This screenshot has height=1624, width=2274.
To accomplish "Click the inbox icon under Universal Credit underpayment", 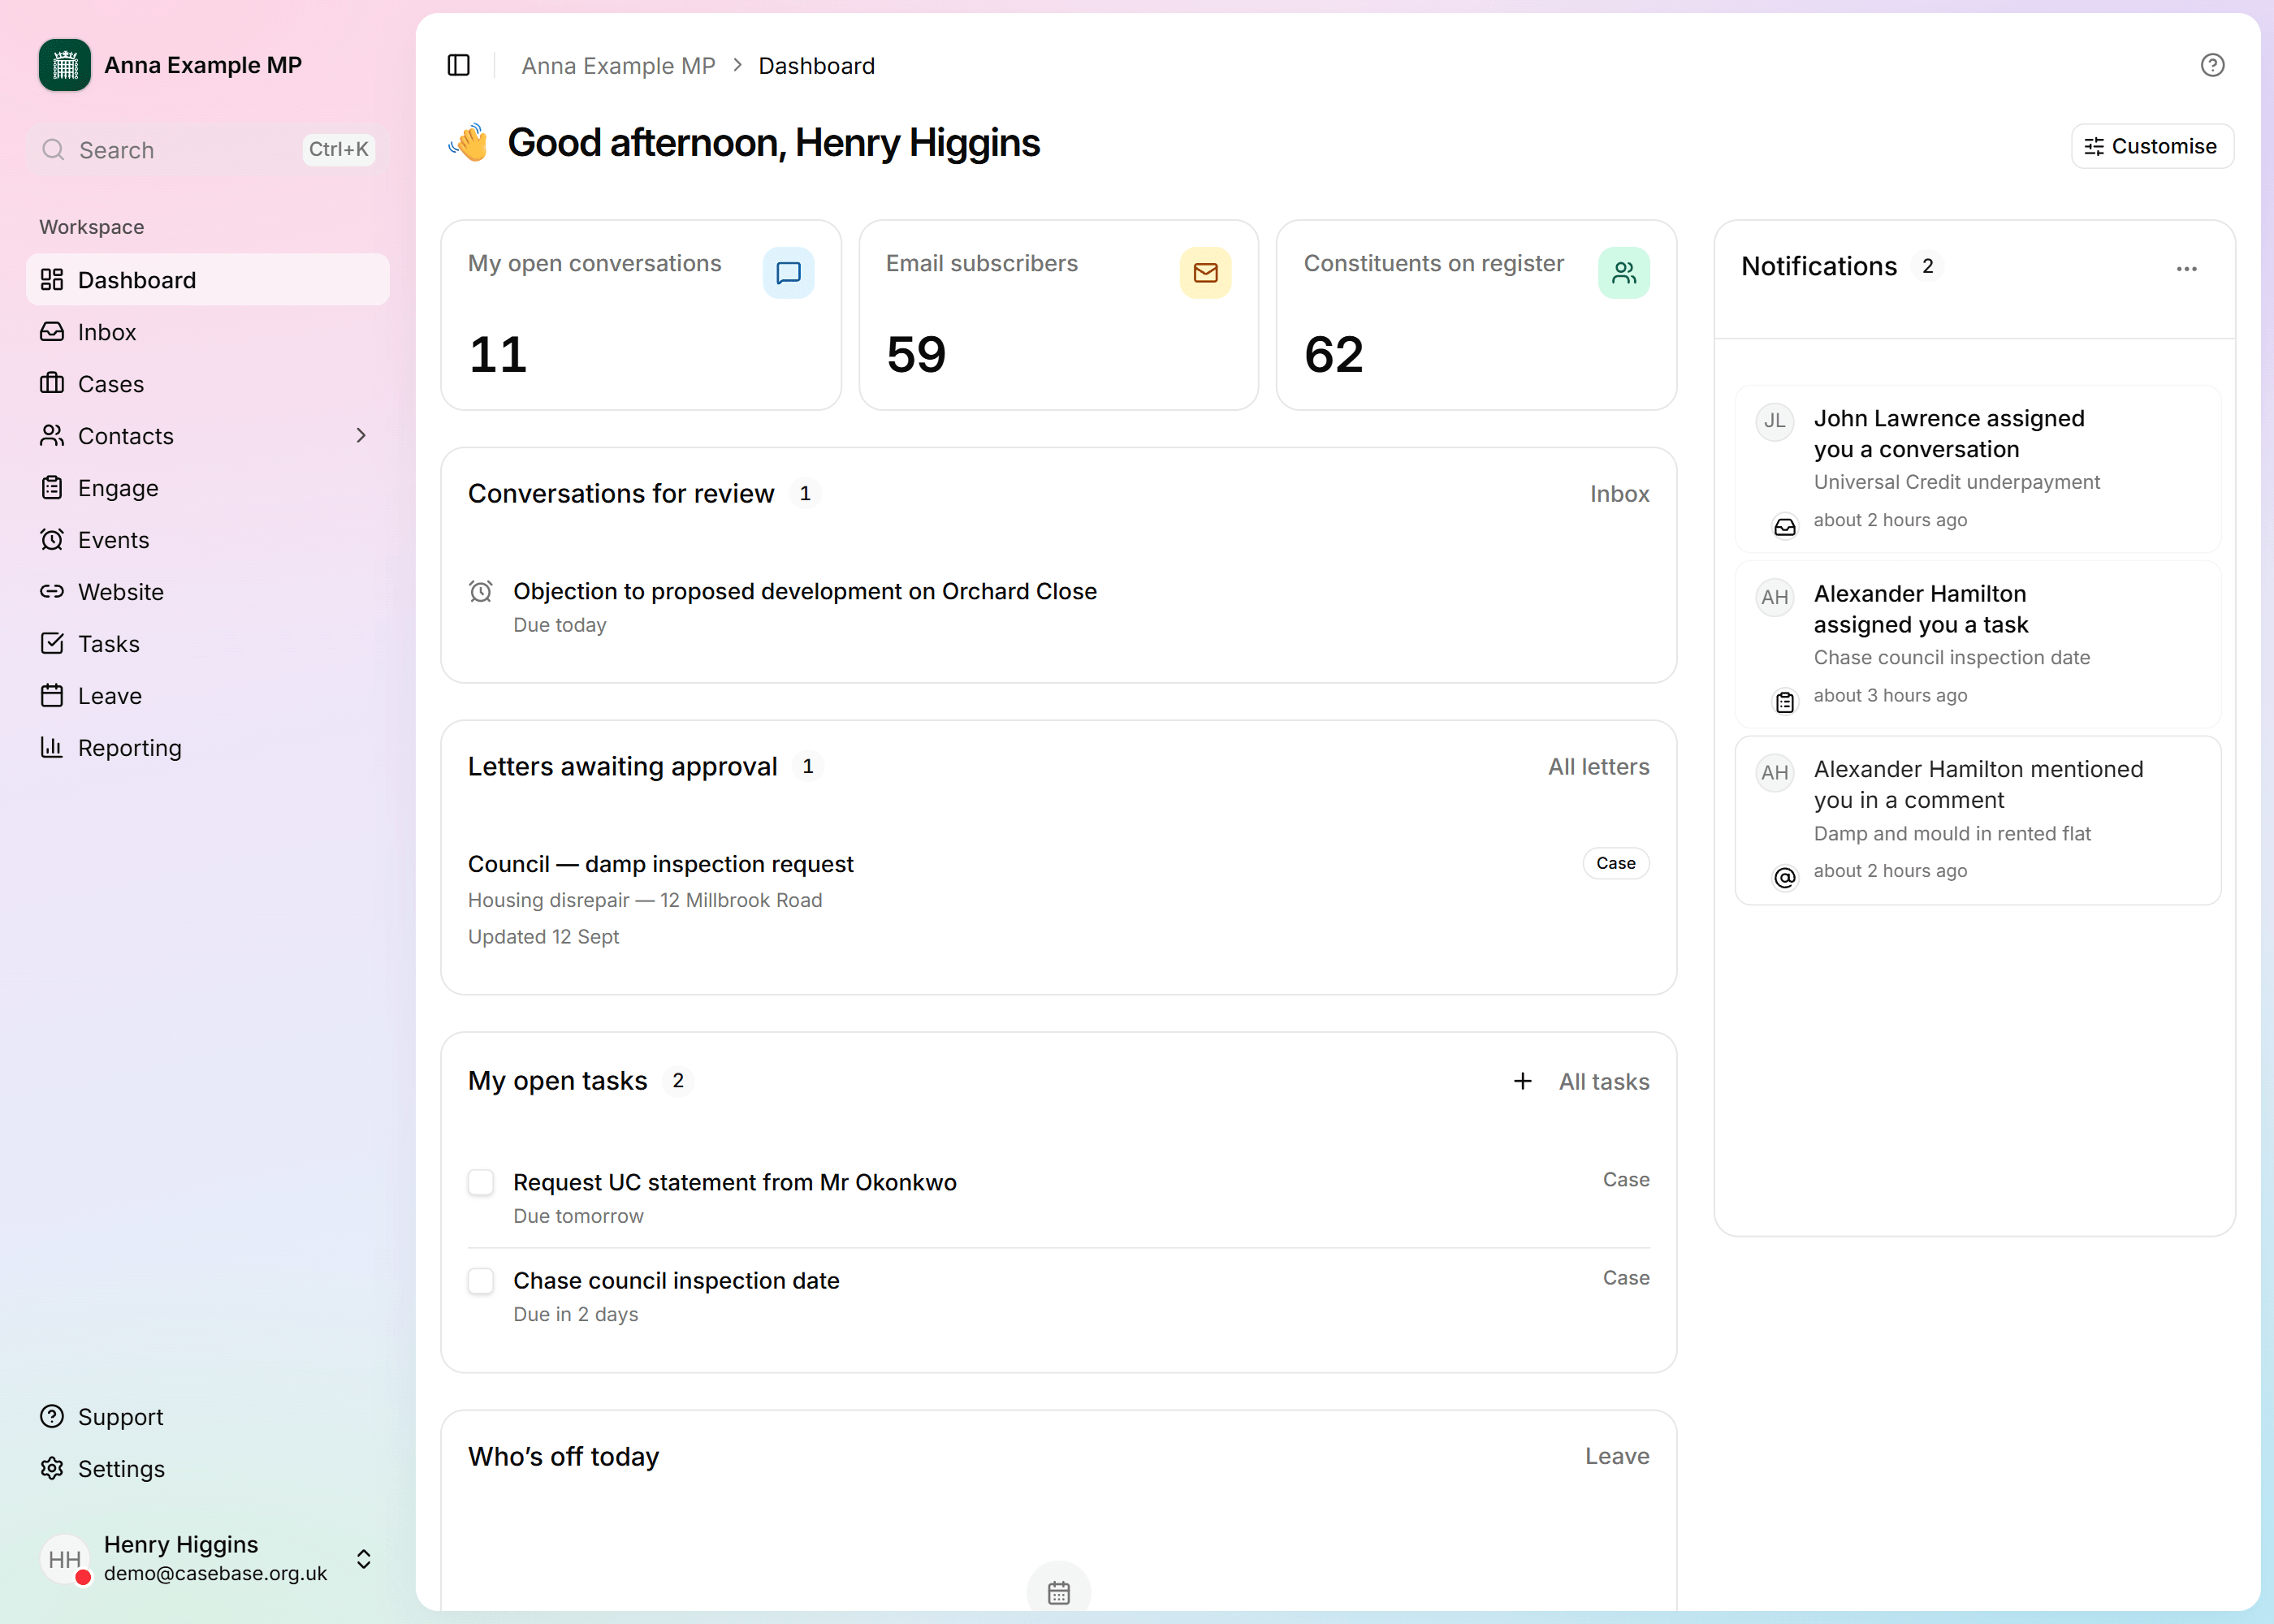I will 1784,527.
